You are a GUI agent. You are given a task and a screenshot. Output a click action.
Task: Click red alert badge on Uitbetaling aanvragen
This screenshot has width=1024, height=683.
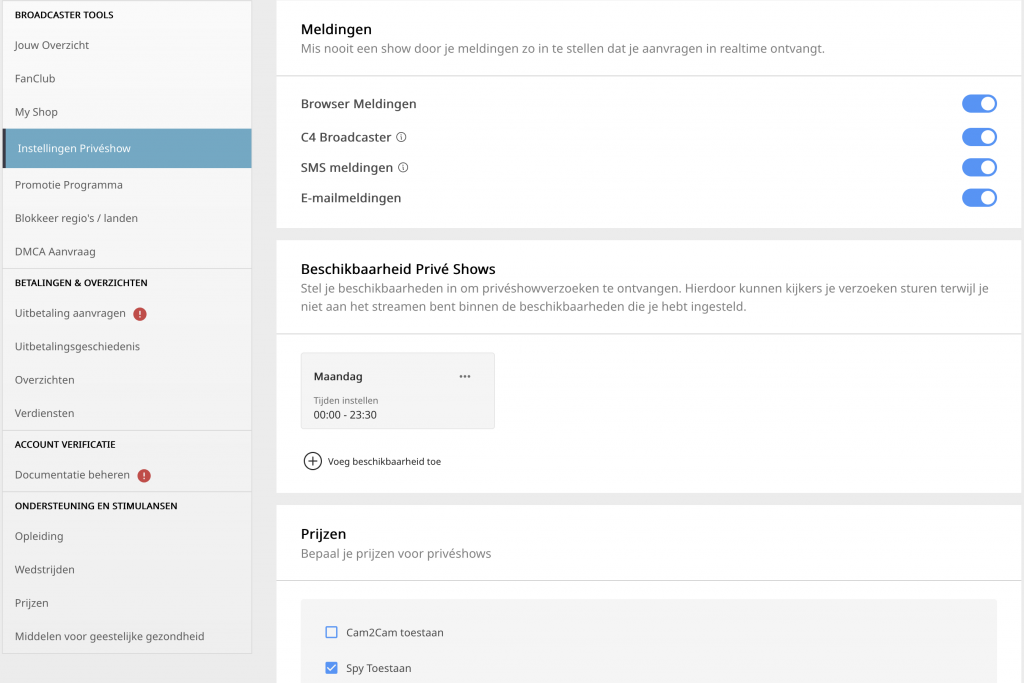tap(140, 314)
